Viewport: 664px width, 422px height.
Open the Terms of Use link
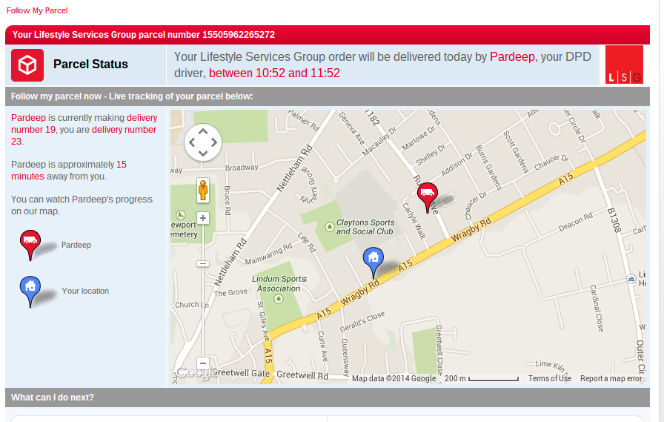[549, 378]
